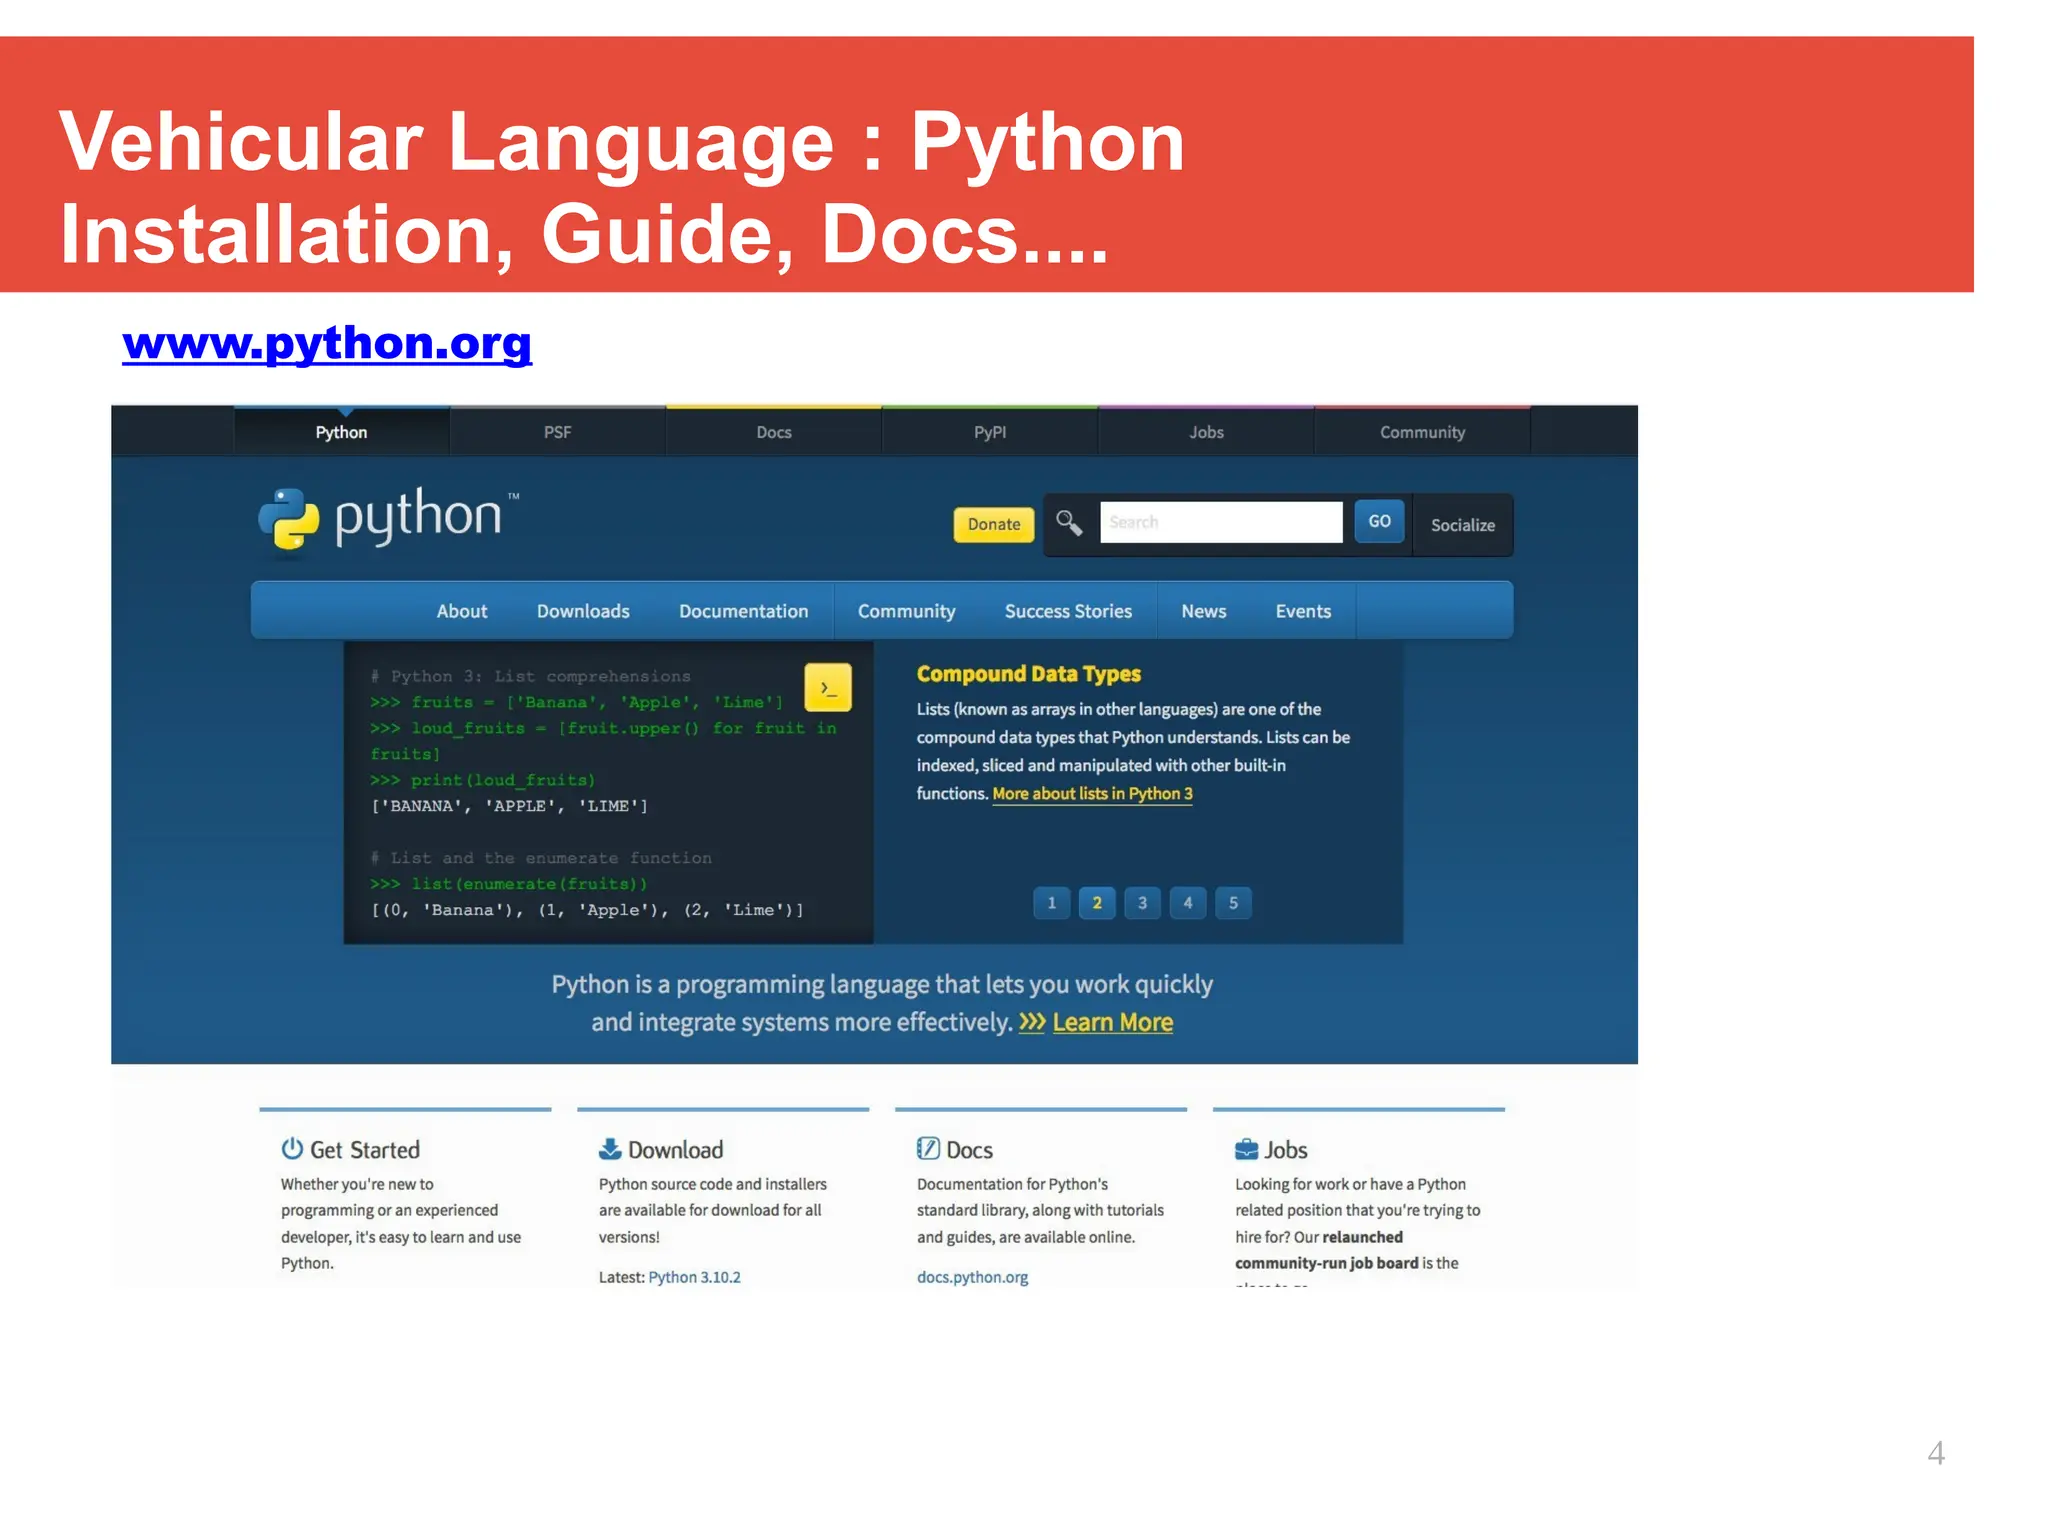Viewport: 2048px width, 1536px height.
Task: Click the Jobs section heading
Action: click(x=1285, y=1150)
